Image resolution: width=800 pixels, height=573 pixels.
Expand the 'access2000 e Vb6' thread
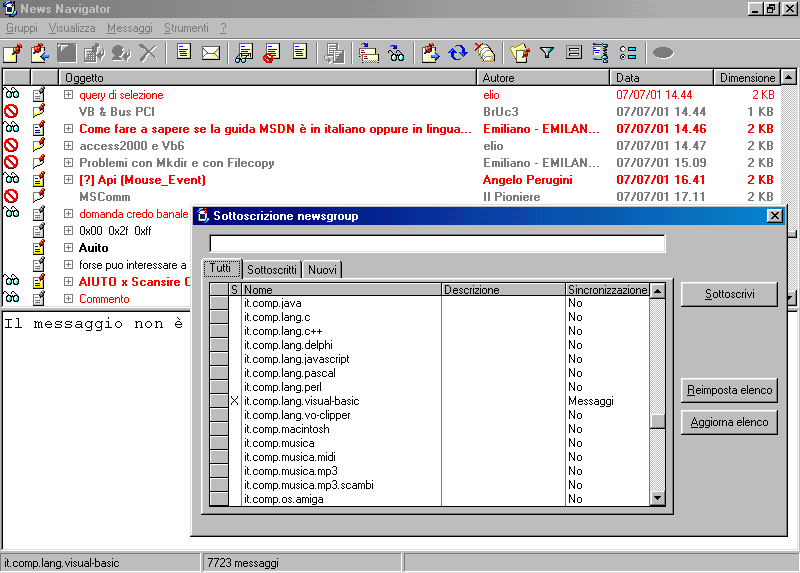click(69, 146)
